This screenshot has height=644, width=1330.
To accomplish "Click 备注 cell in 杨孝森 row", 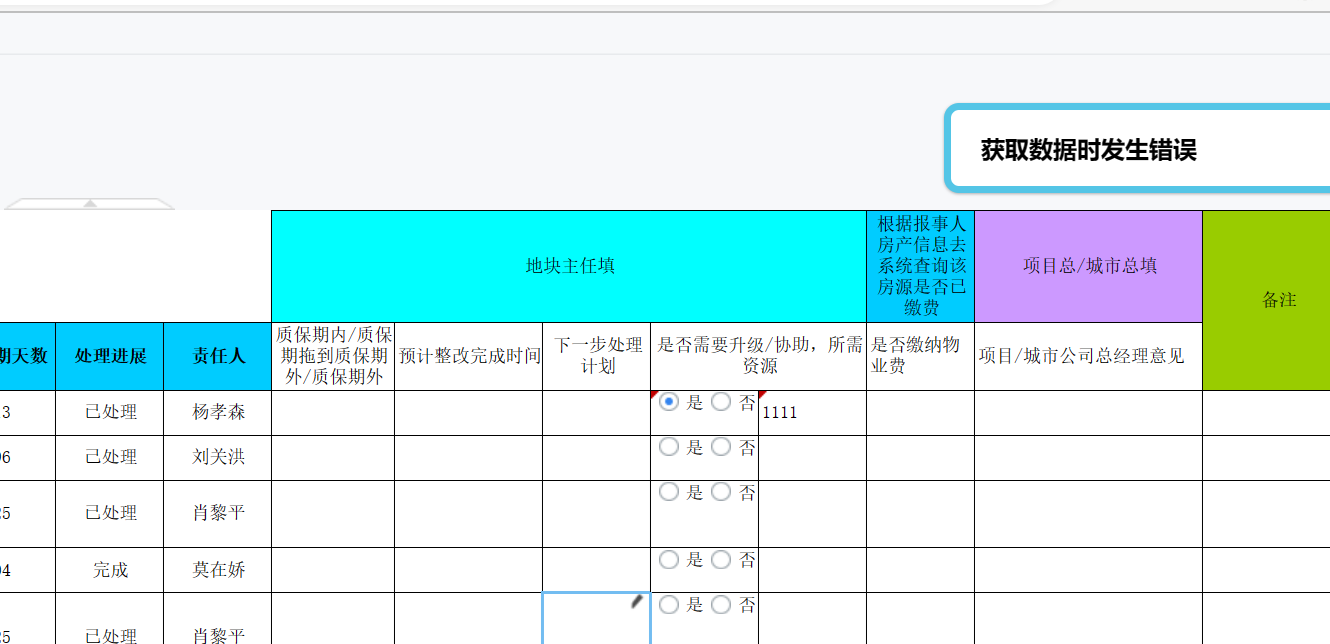I will [1266, 413].
